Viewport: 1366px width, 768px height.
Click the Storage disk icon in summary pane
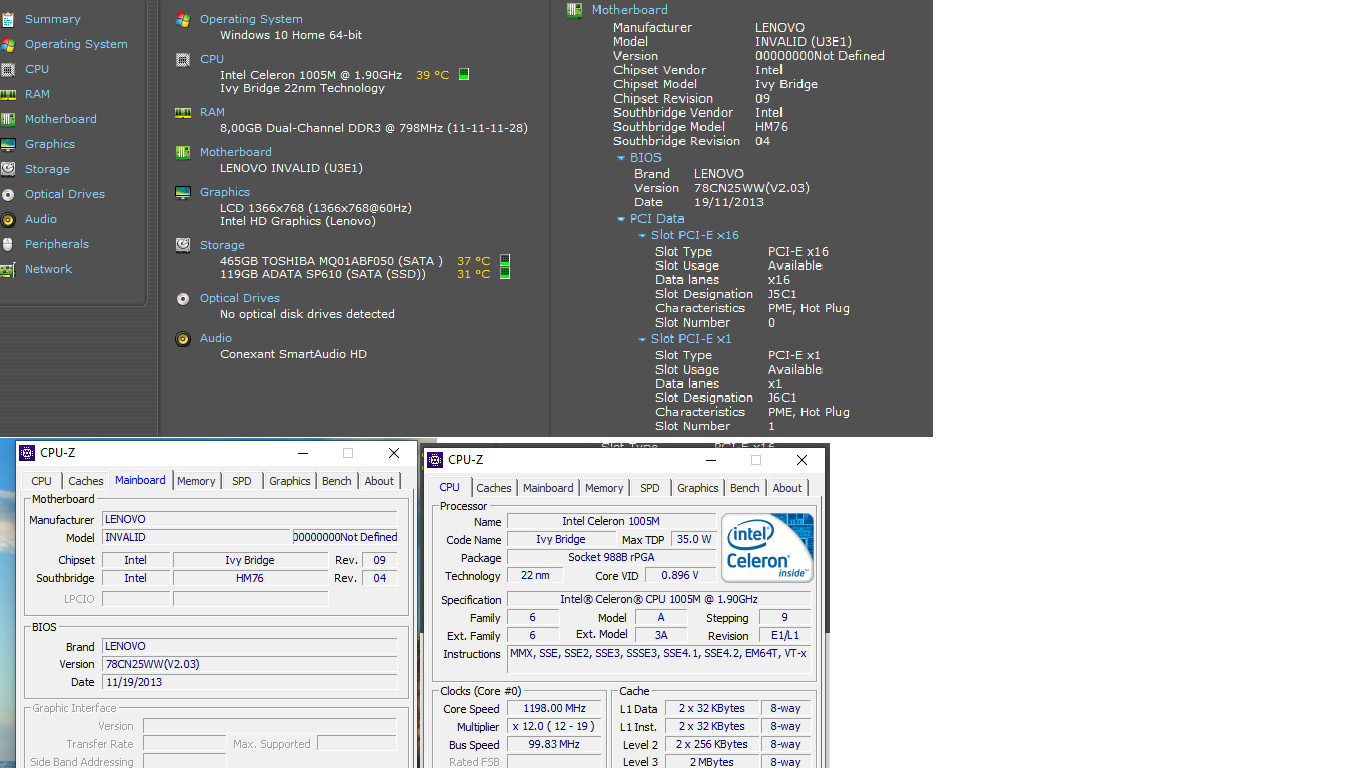point(183,245)
